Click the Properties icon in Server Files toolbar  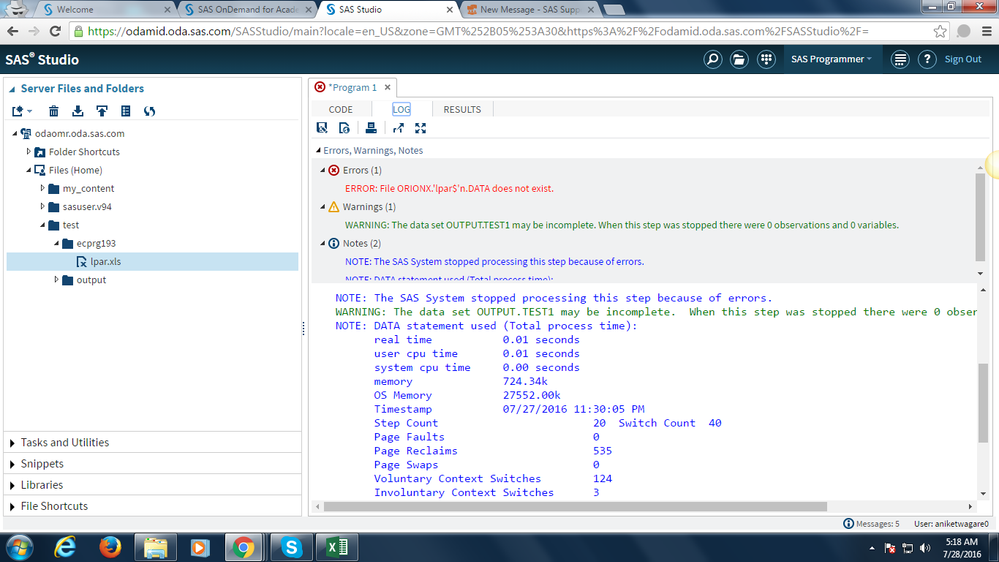[x=126, y=111]
